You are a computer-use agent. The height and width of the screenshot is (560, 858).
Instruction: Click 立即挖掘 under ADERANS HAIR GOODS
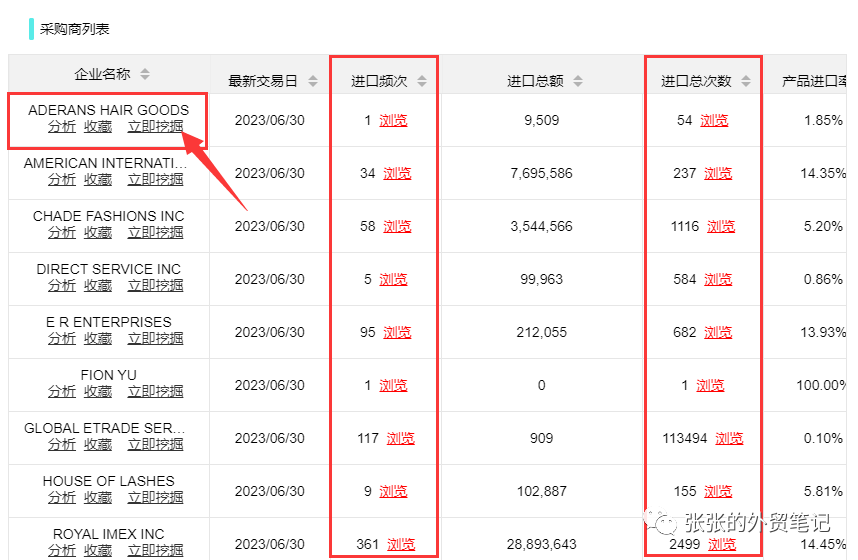(155, 126)
